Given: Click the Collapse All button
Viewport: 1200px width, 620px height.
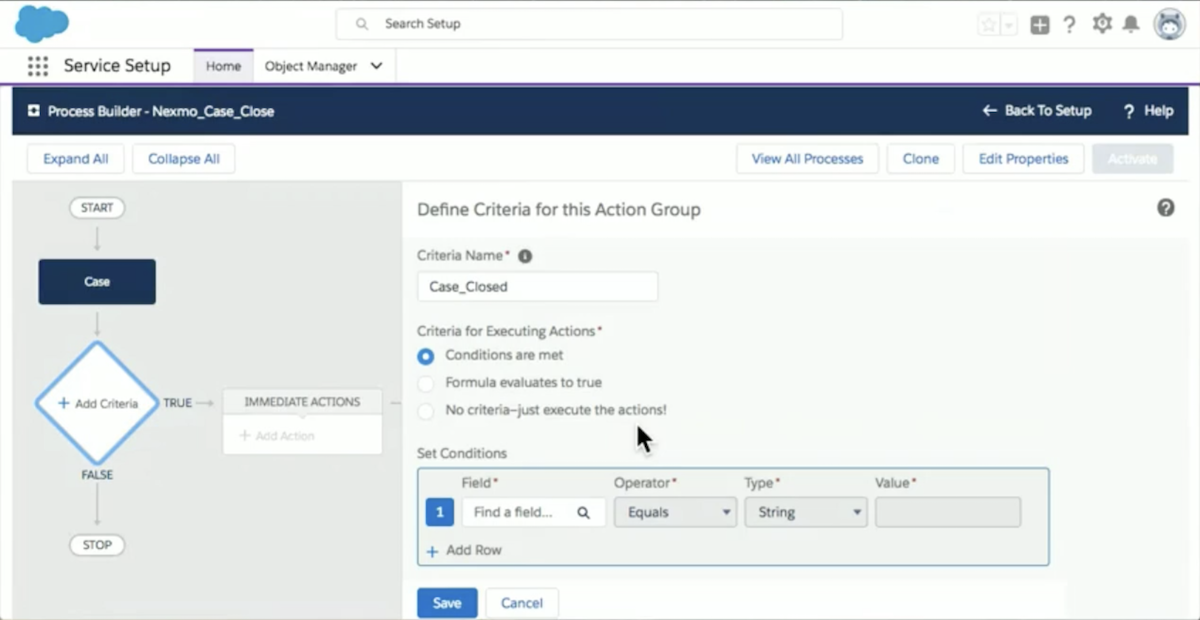Looking at the screenshot, I should (x=184, y=159).
